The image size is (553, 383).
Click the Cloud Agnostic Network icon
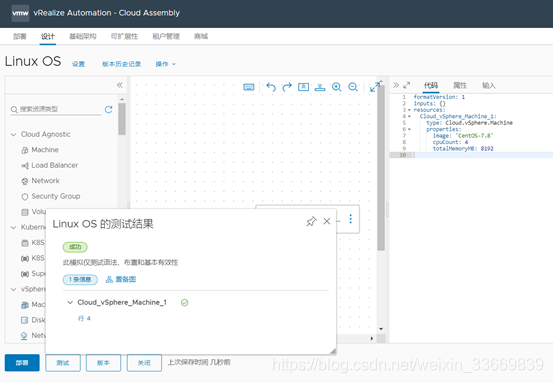click(25, 181)
